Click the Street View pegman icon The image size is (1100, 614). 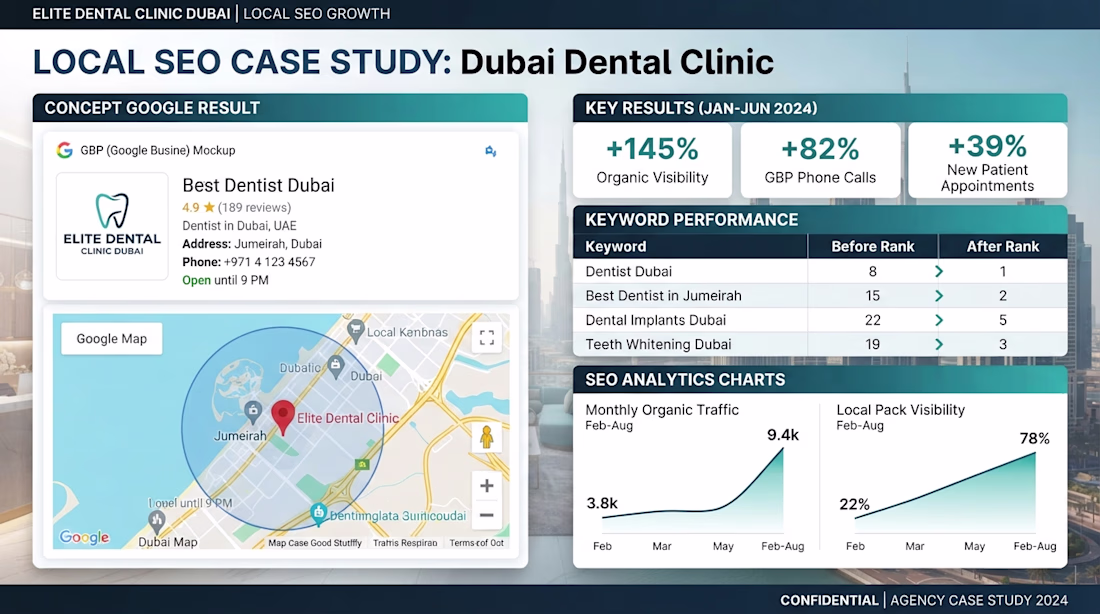[x=486, y=437]
